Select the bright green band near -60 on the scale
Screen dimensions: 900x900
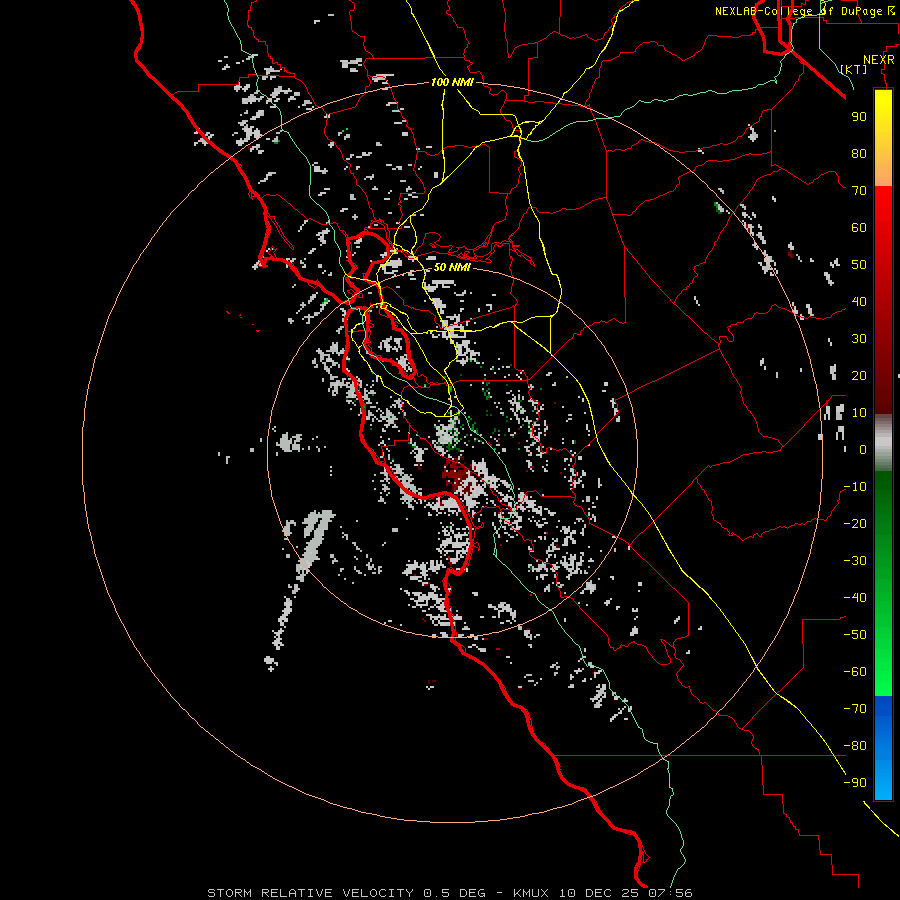click(x=883, y=674)
